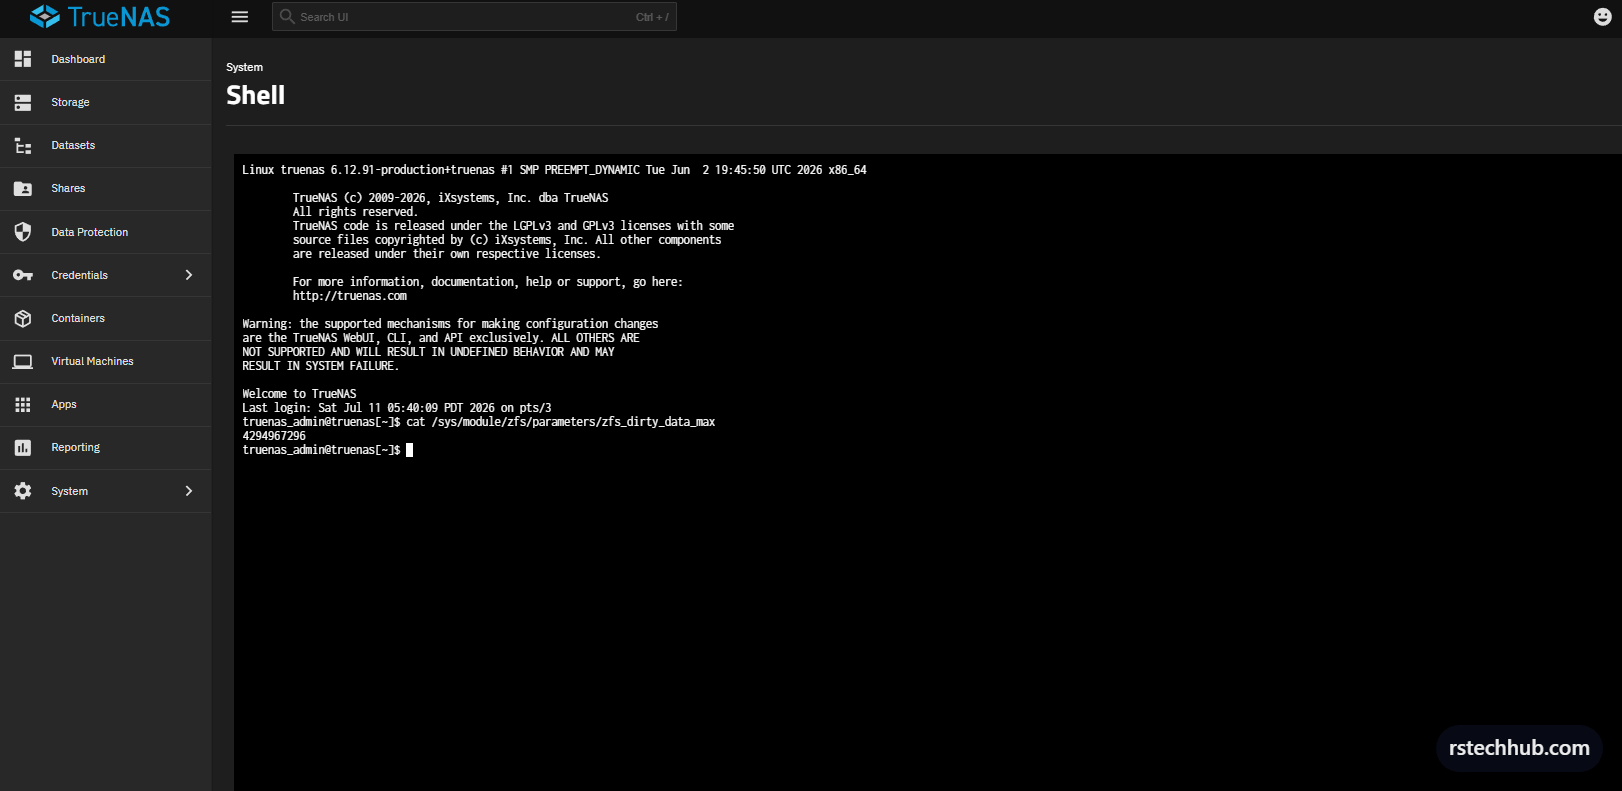Click the System breadcrumb above Shell
Screen dimensions: 1622x791
244,67
